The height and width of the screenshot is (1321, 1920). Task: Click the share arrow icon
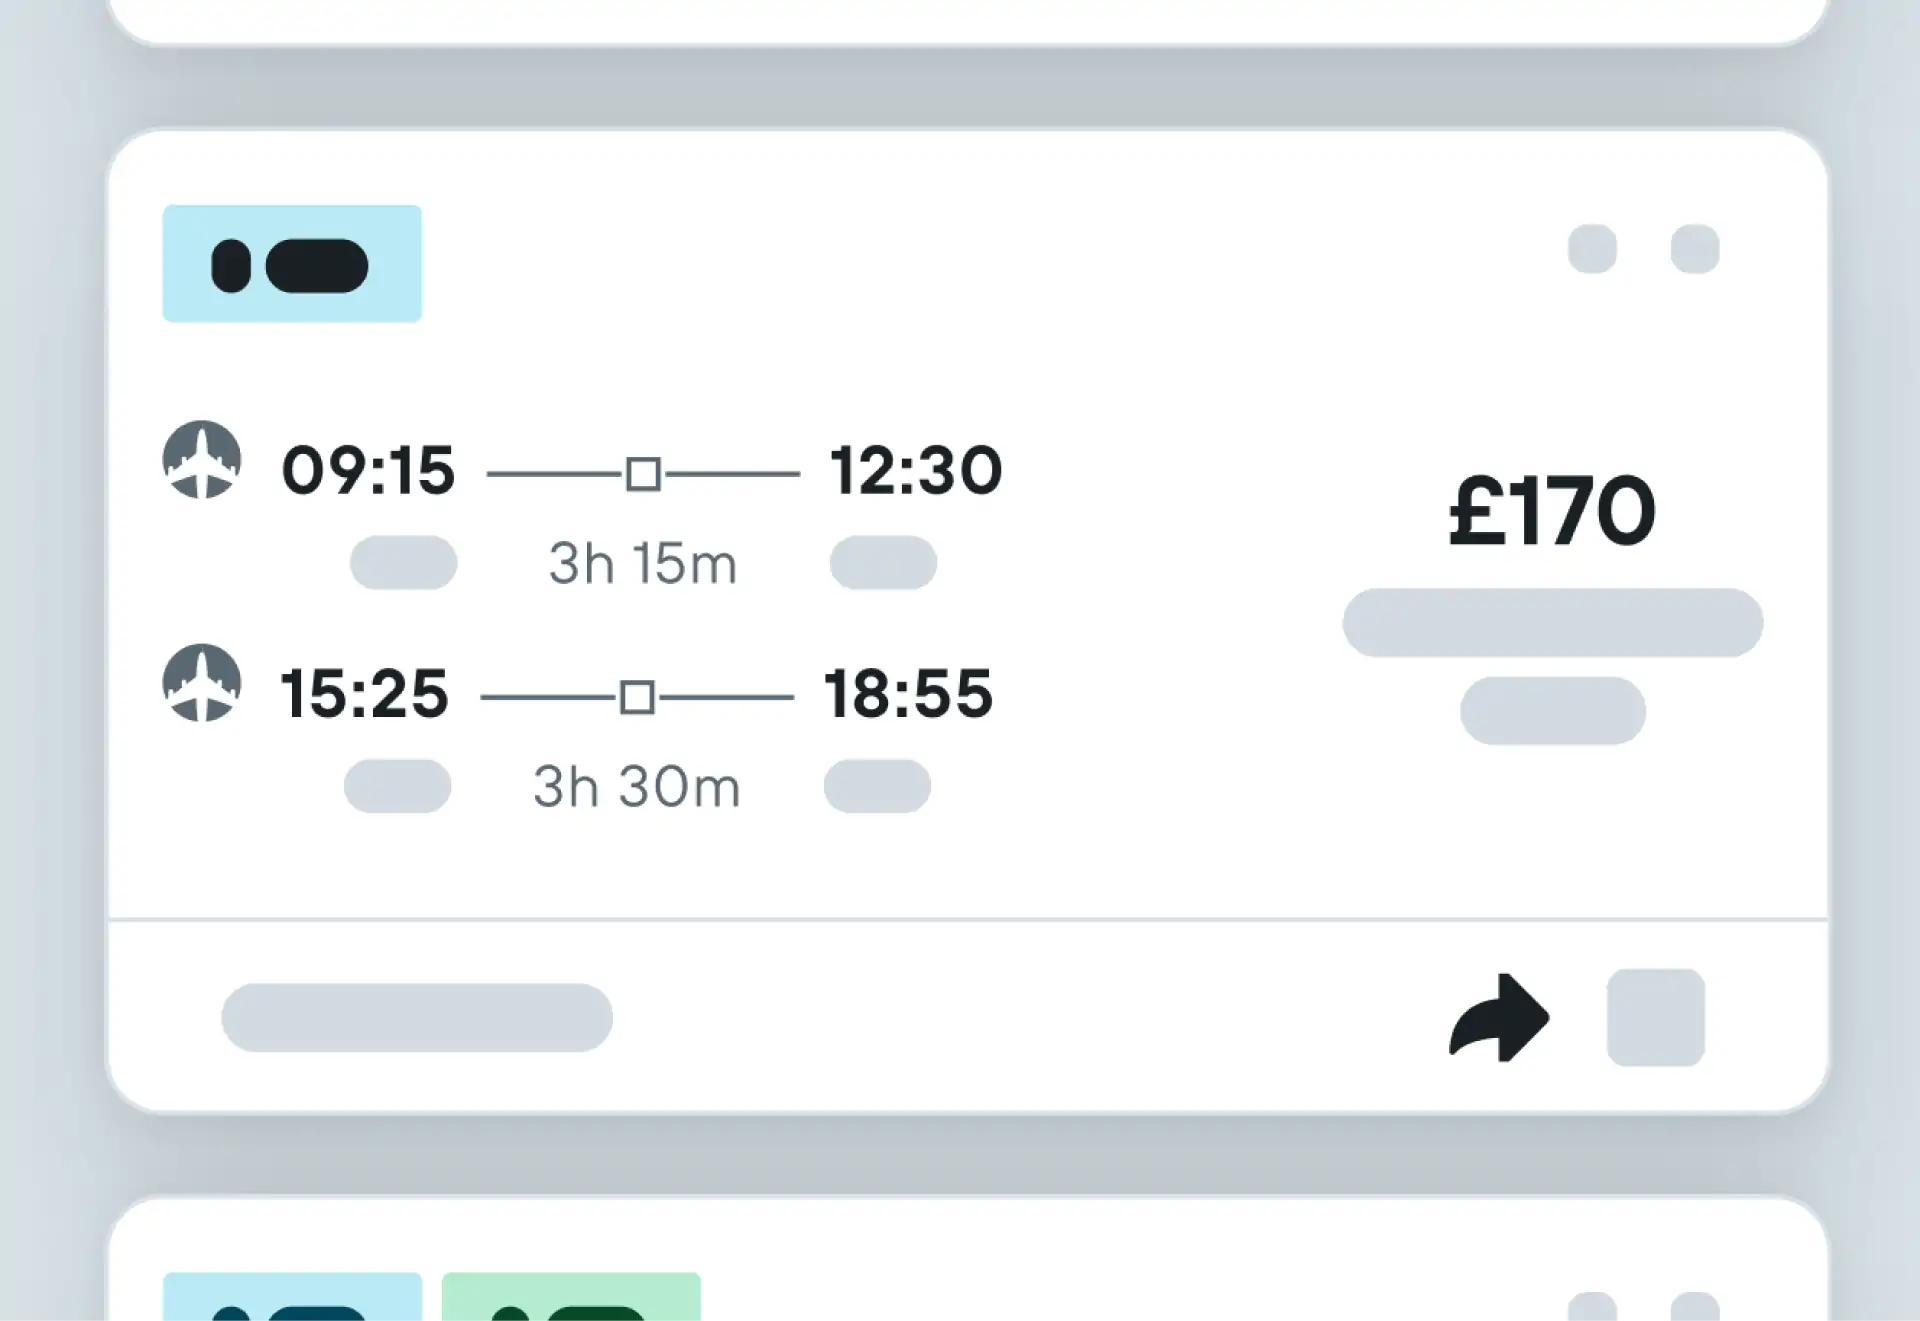point(1499,1016)
